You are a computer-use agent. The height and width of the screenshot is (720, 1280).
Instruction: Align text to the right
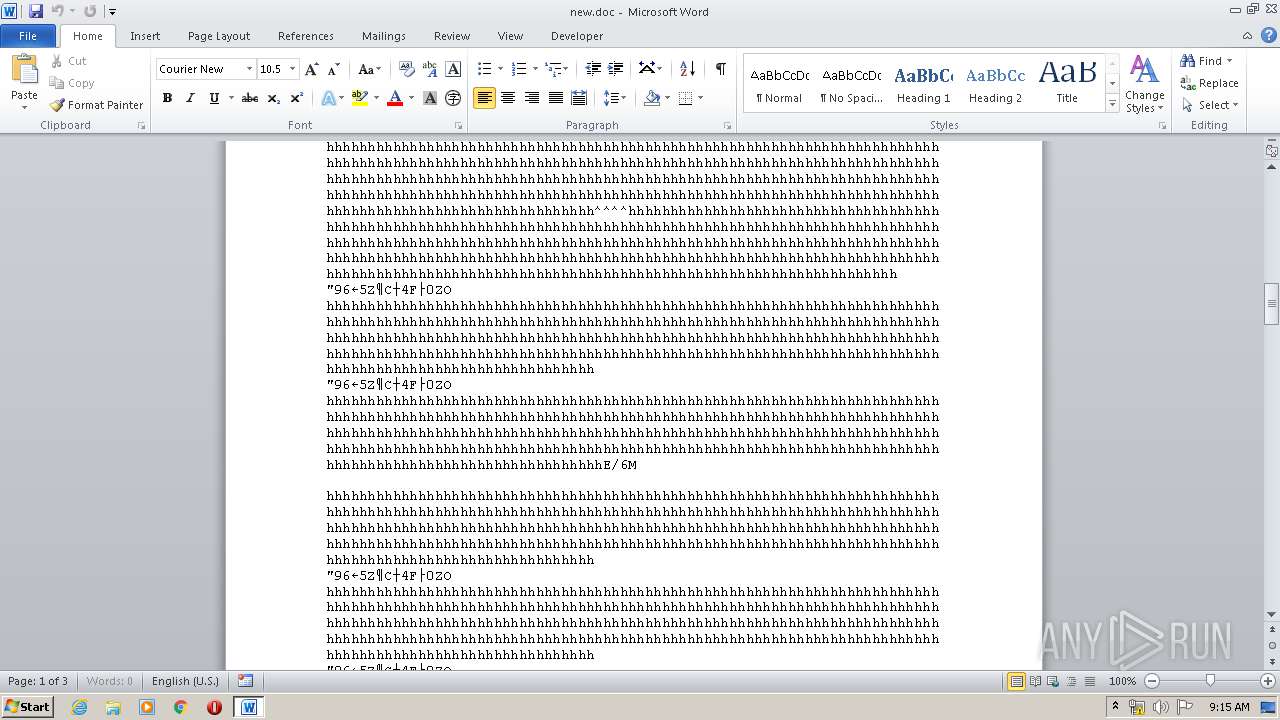tap(532, 98)
